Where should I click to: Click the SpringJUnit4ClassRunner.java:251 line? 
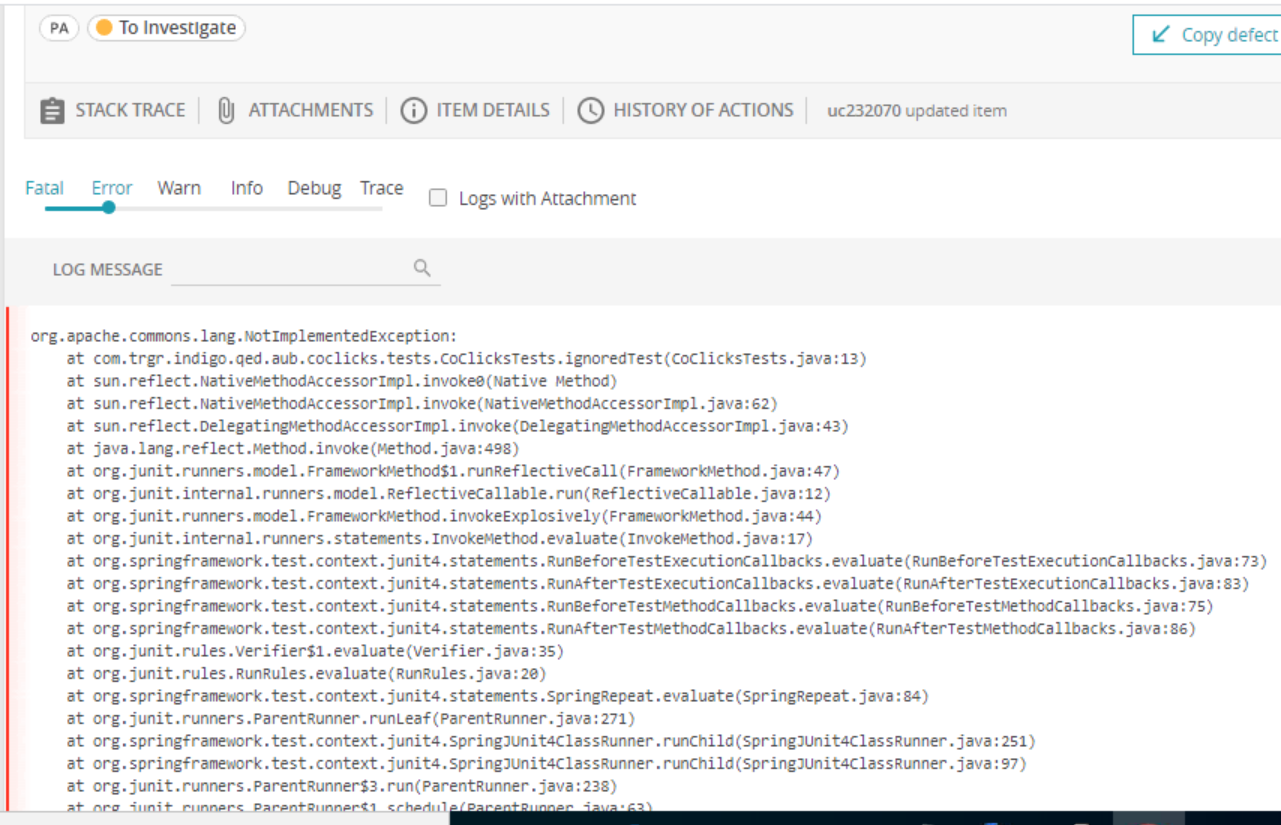(551, 741)
